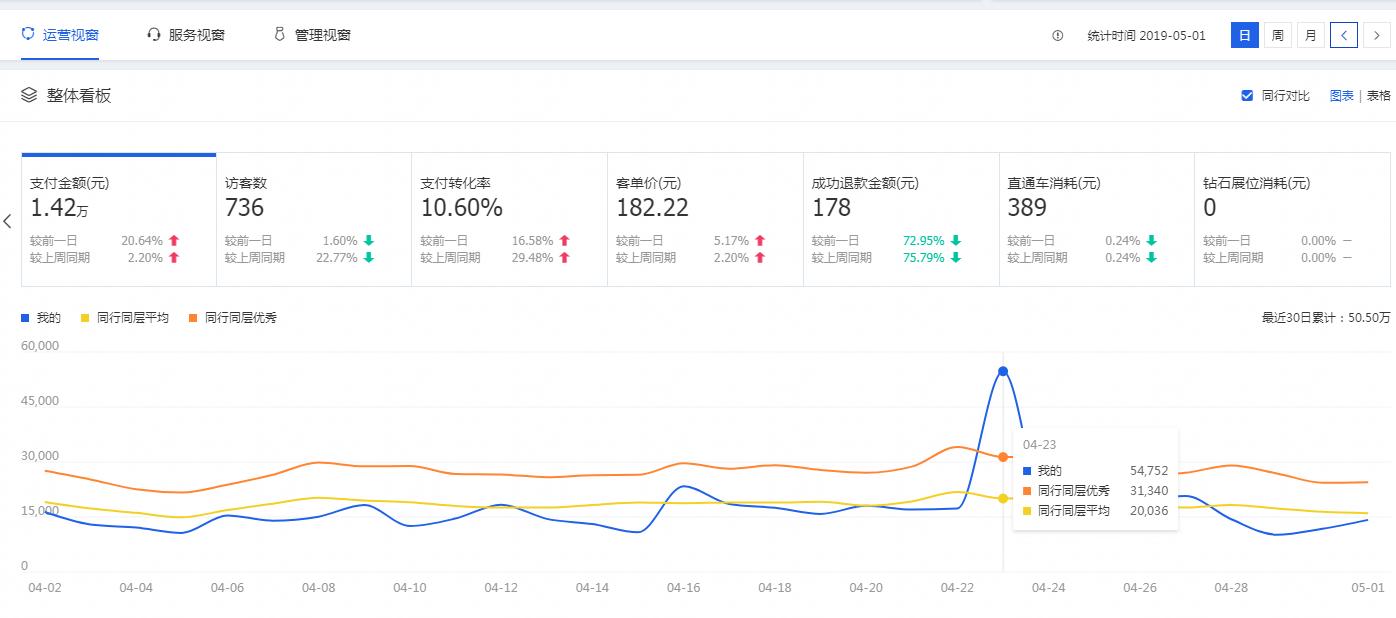This screenshot has width=1396, height=618.
Task: Click the 04-23 peak data point
Action: (1003, 372)
